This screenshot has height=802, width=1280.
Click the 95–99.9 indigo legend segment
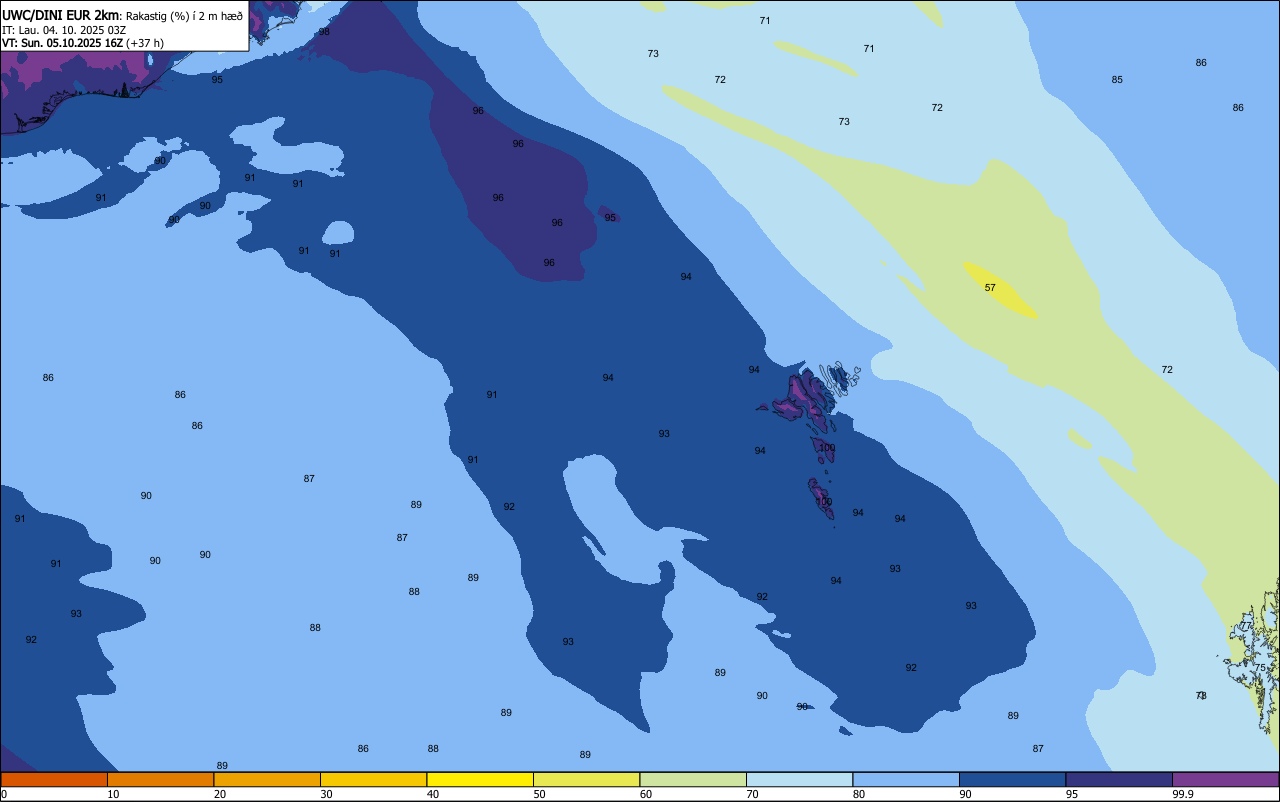tap(1119, 779)
